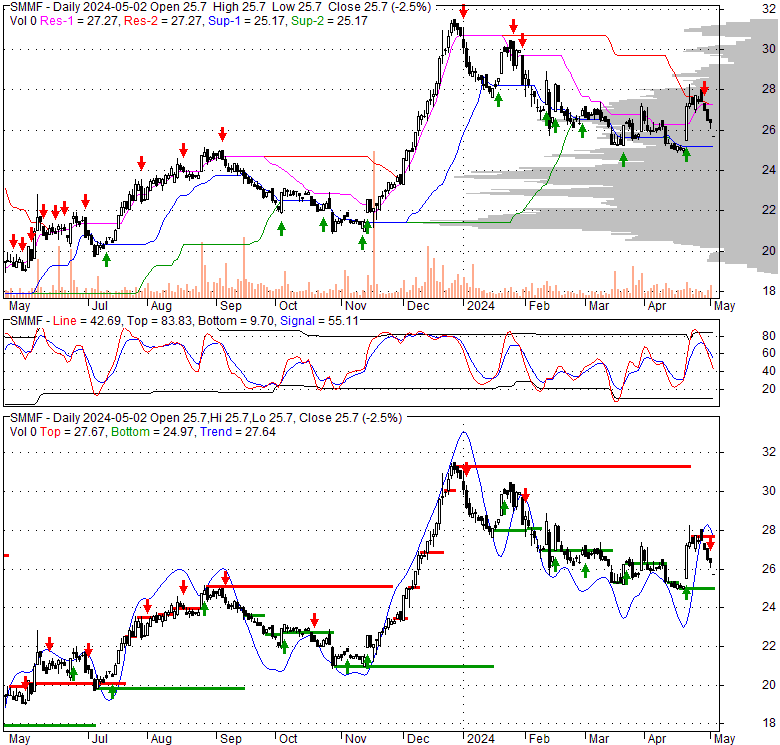Select the oscillator 'Bottom = 9.70' value

236,321
